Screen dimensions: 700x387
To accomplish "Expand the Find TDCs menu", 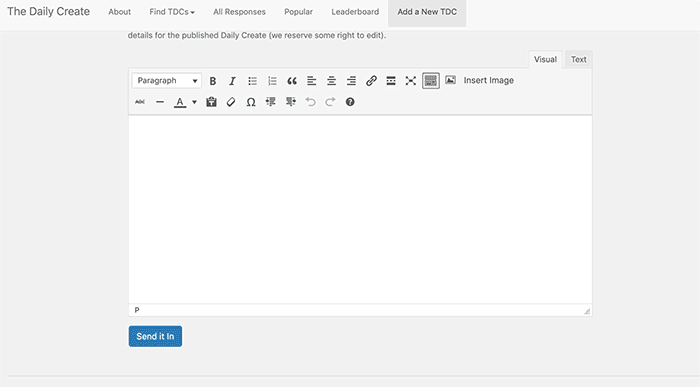I will point(172,12).
